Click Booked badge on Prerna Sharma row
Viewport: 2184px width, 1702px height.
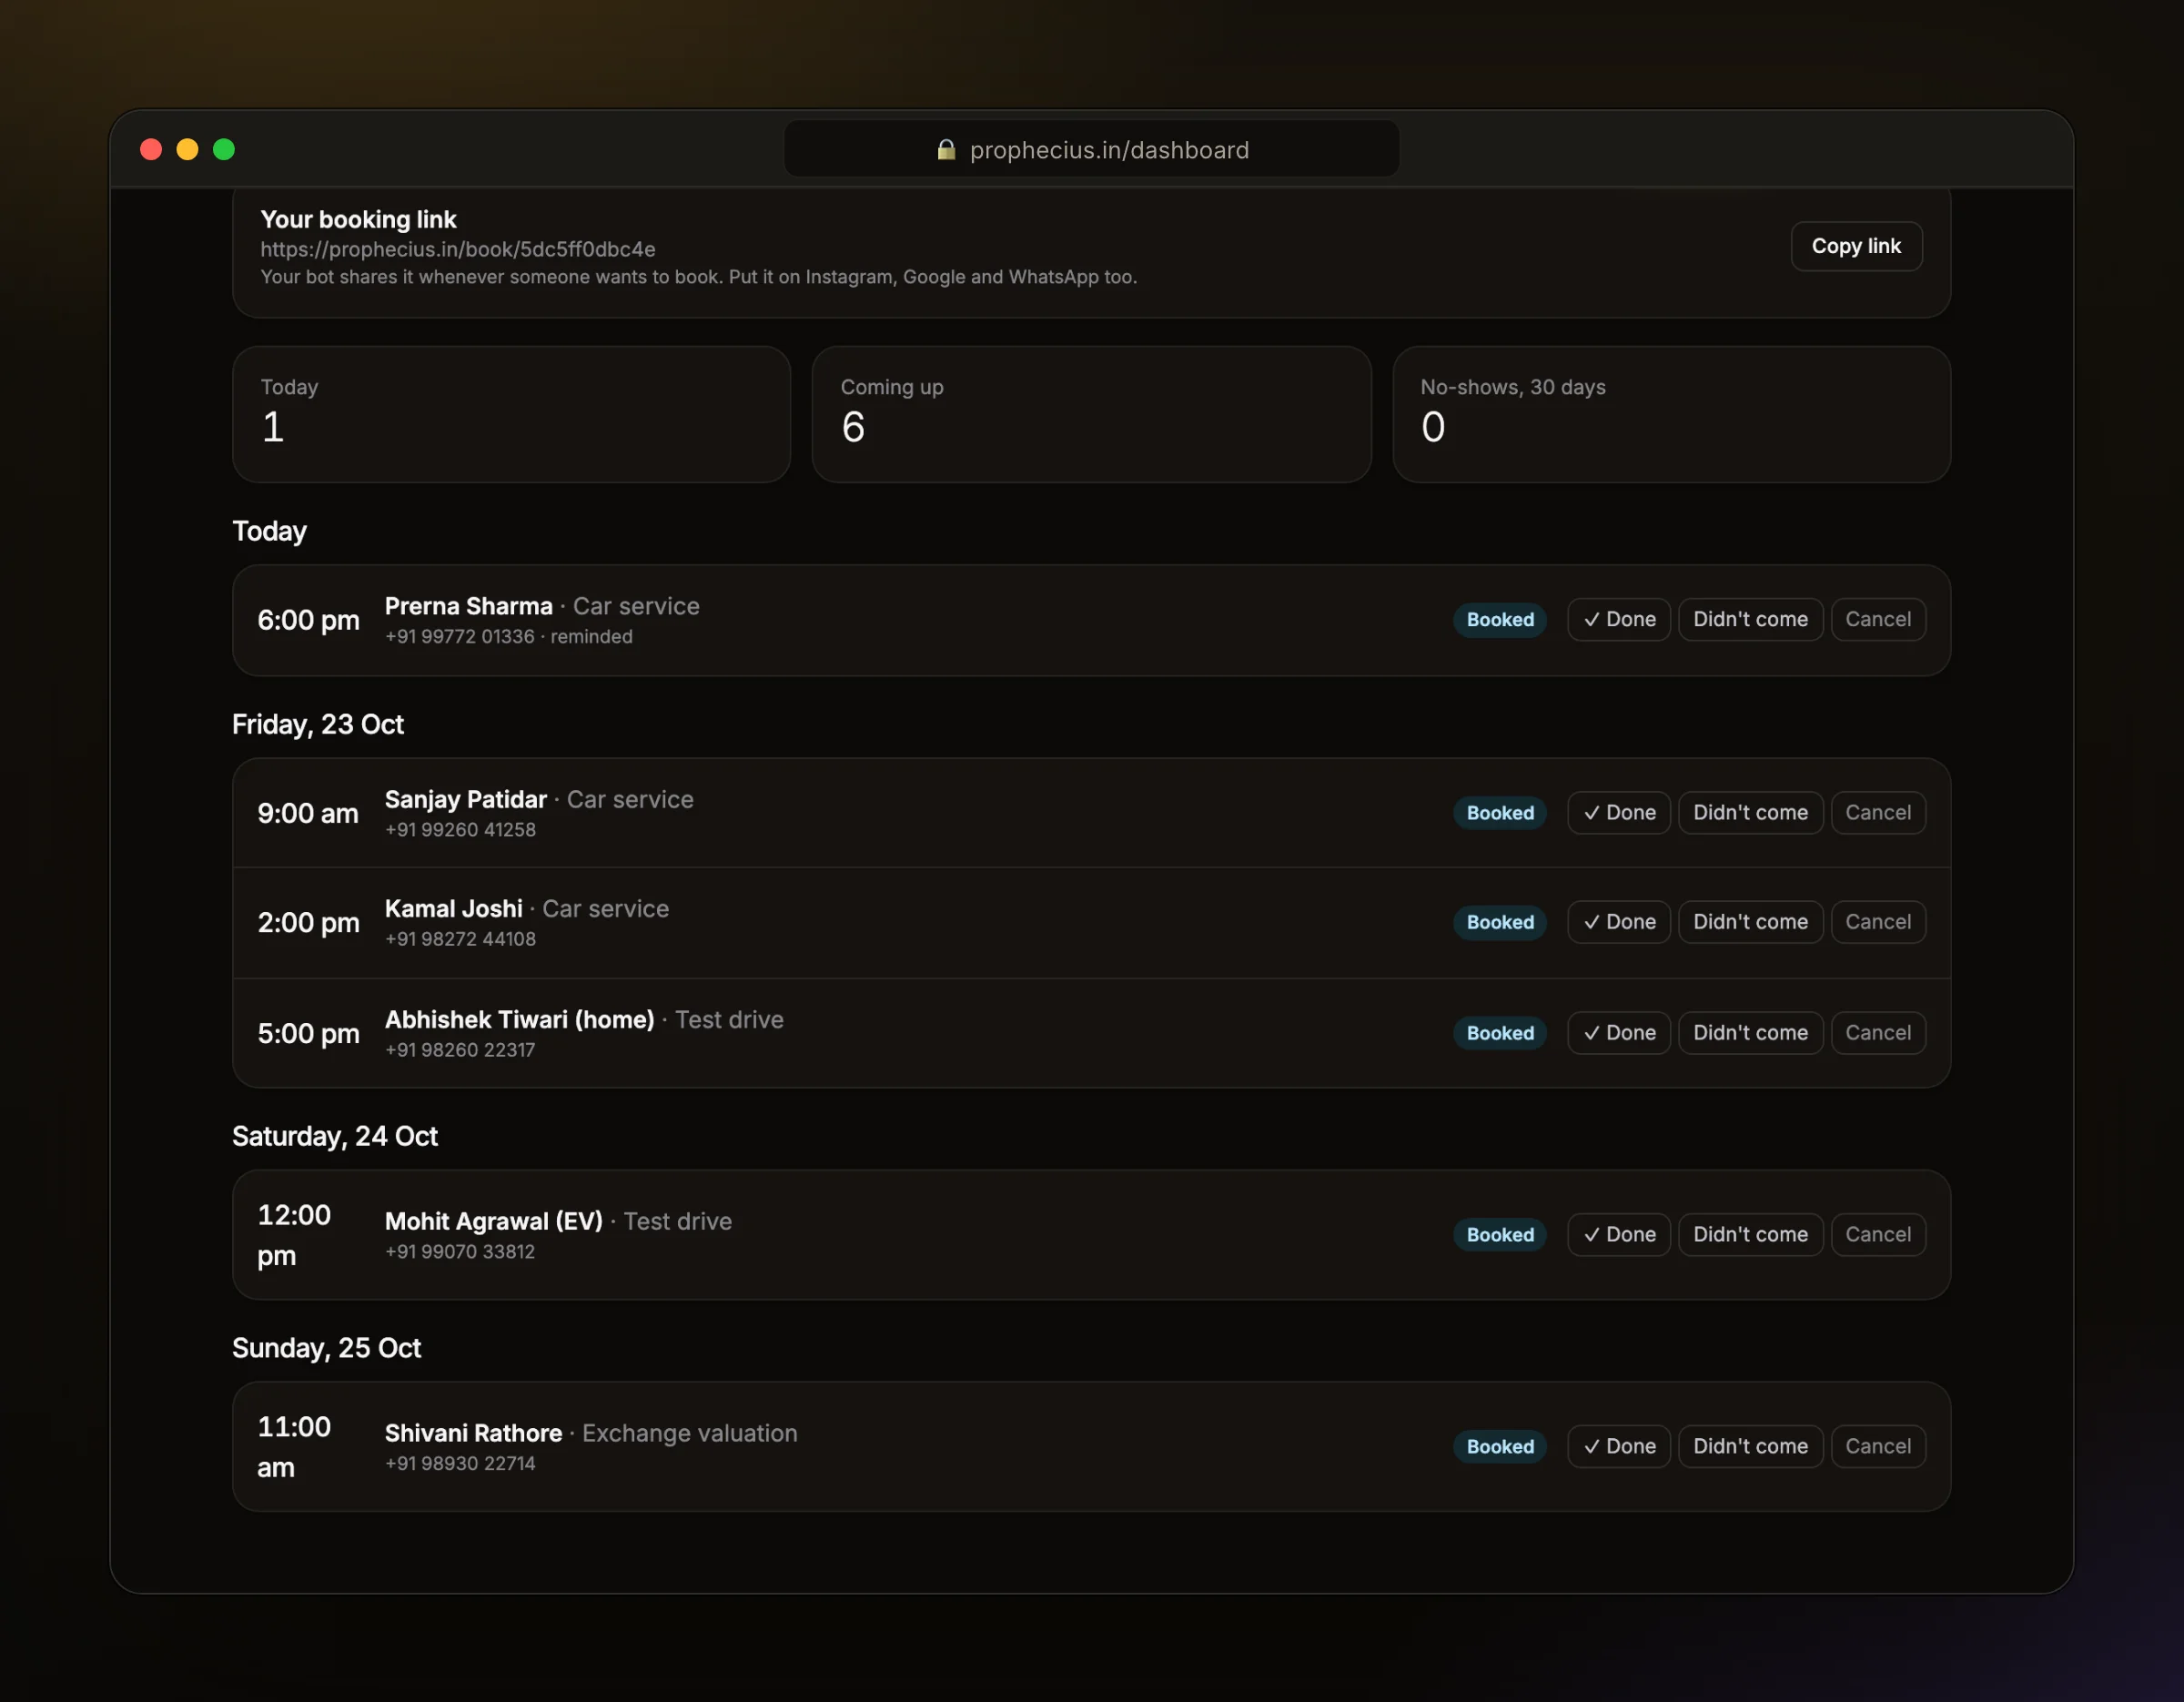(1500, 620)
